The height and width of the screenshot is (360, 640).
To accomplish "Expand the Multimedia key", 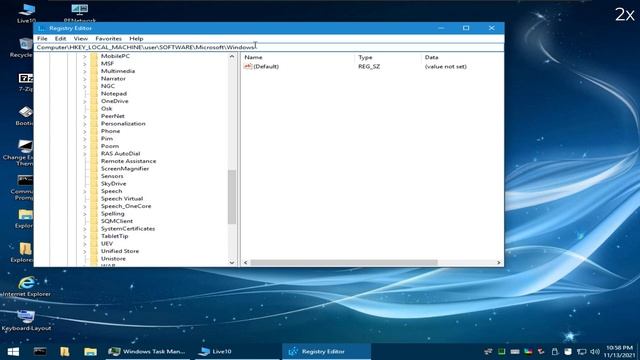I will coord(84,71).
